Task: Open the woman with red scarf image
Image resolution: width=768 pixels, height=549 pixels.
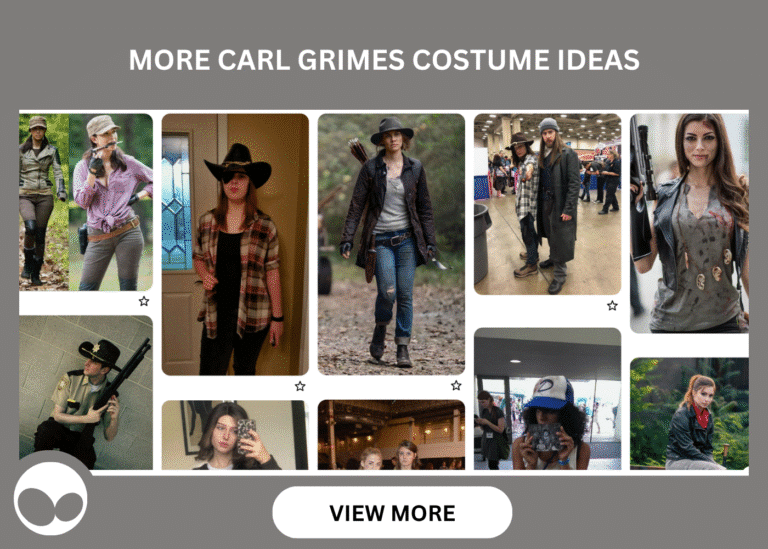Action: pyautogui.click(x=689, y=413)
